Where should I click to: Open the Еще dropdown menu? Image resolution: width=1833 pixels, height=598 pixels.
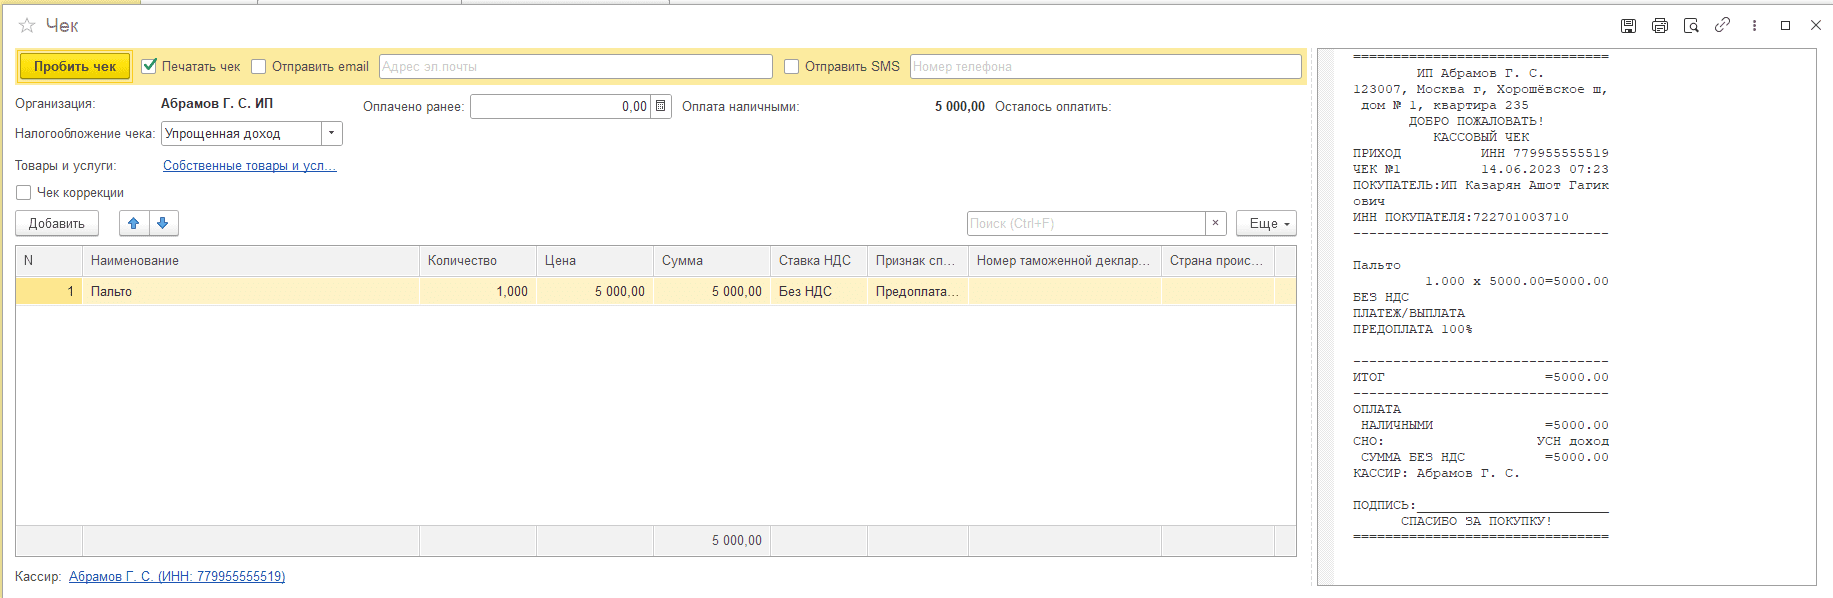point(1266,223)
